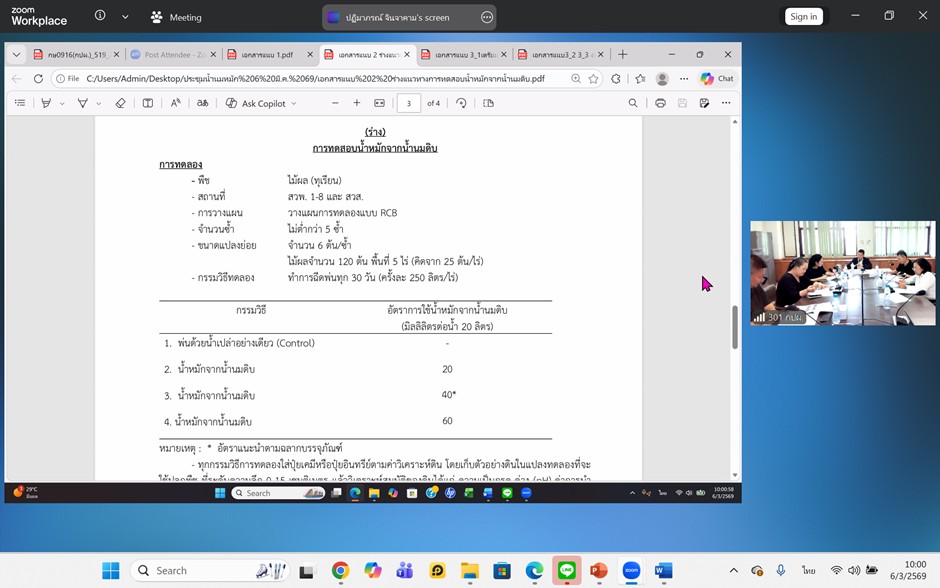Toggle the microphone in system tray

(780, 571)
